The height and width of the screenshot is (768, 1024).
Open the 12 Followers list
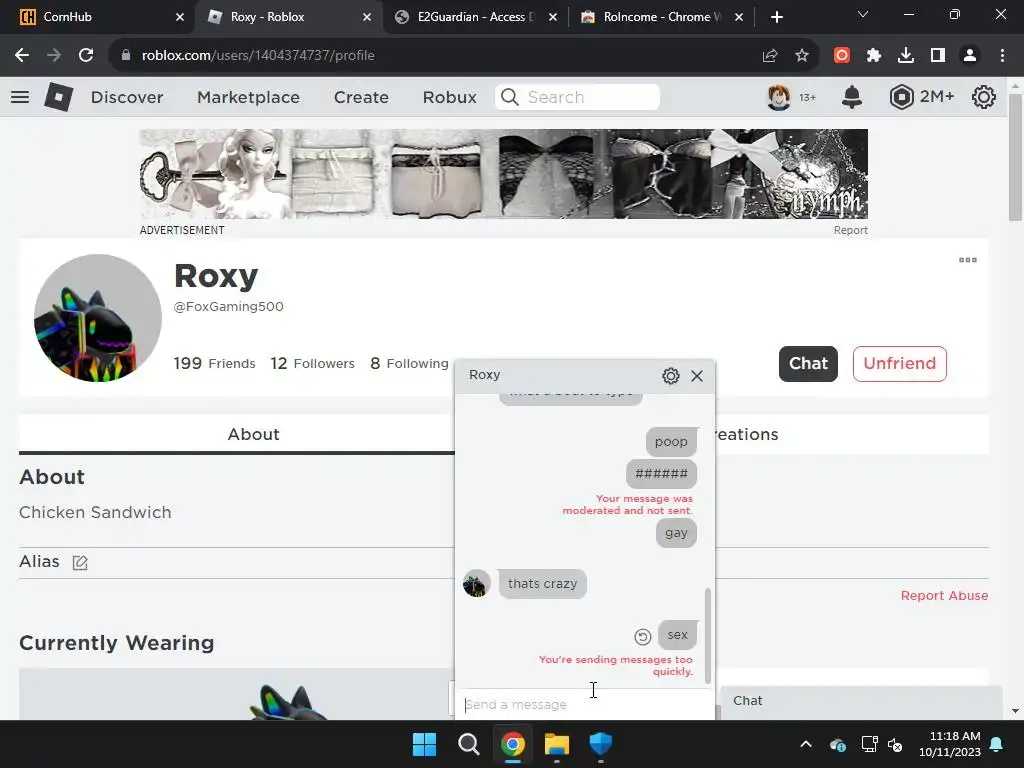pyautogui.click(x=312, y=363)
